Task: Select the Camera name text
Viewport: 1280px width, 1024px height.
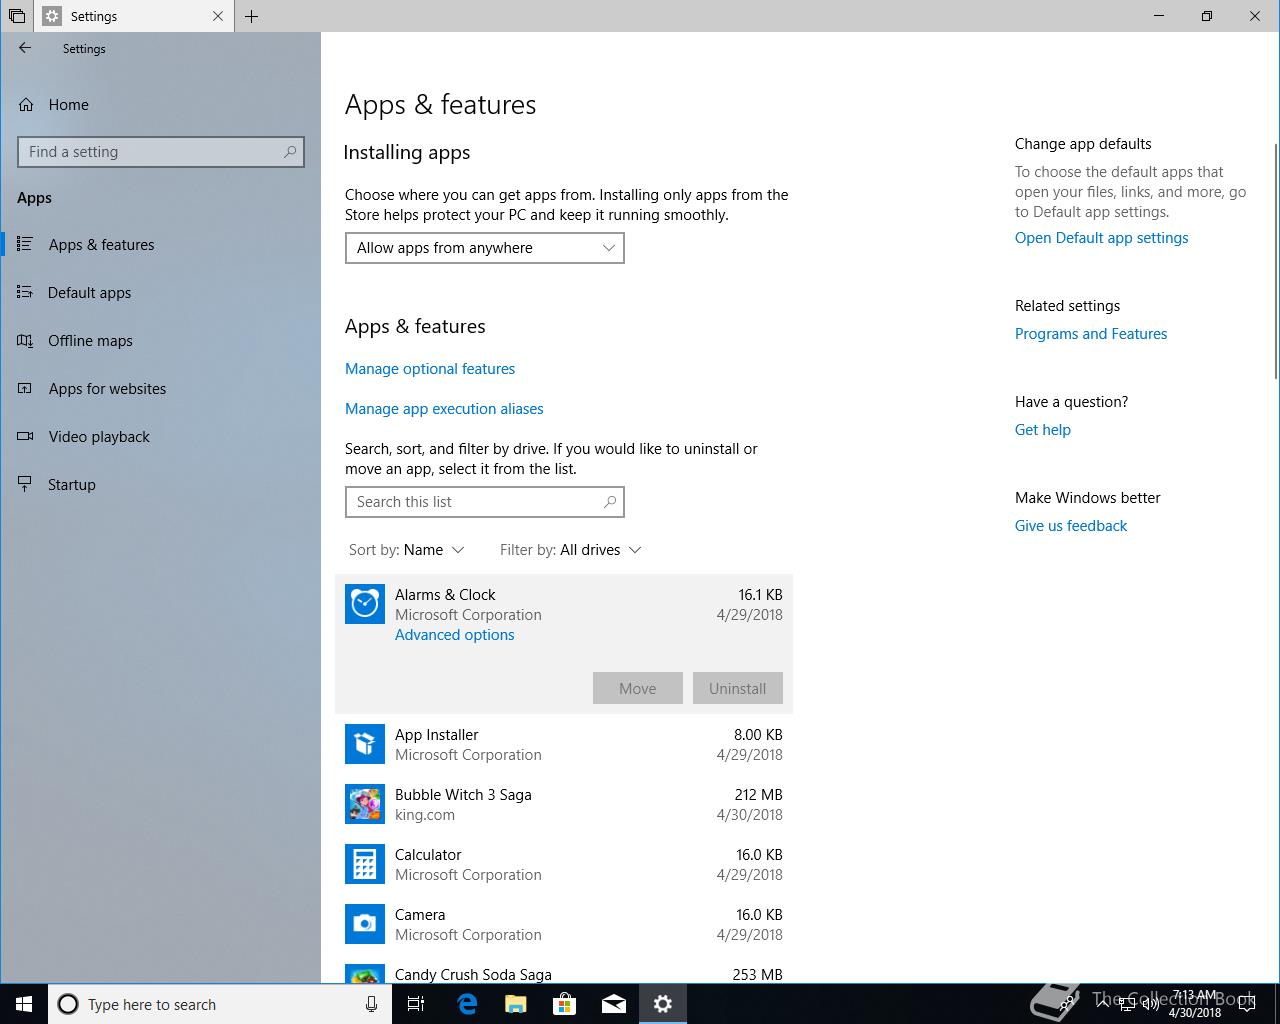Action: 420,915
